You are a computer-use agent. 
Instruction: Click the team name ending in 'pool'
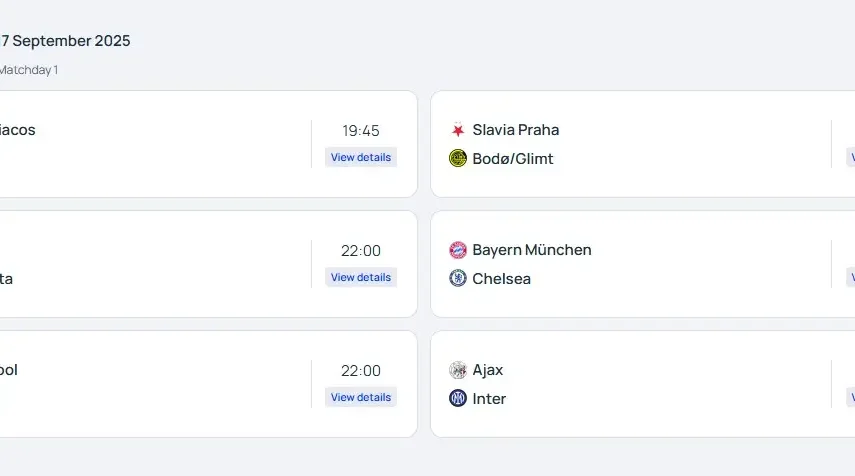(9, 370)
